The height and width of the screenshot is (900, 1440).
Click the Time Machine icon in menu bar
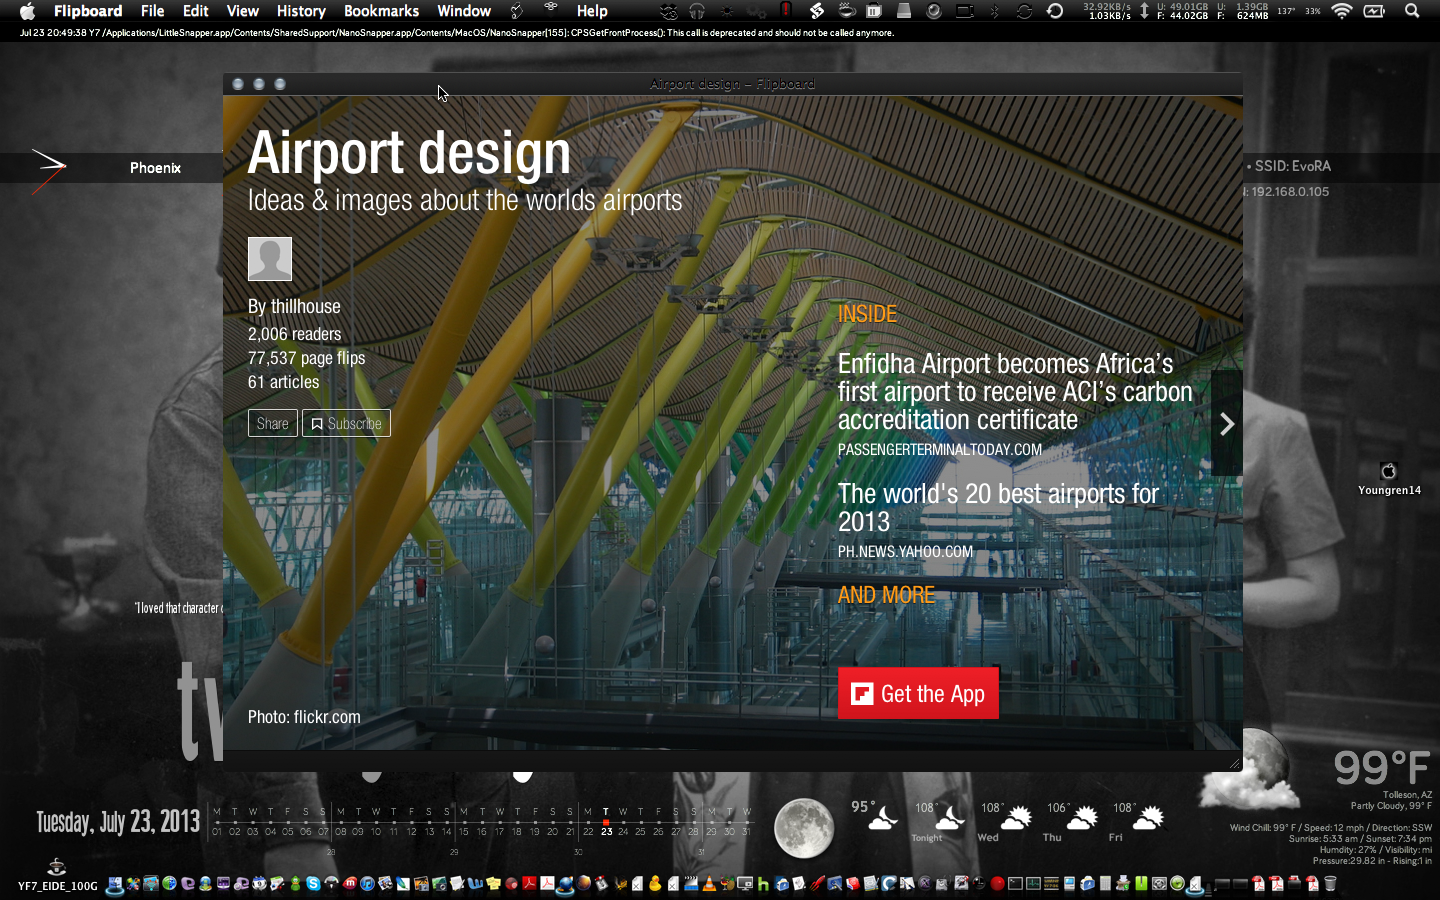pyautogui.click(x=1055, y=11)
